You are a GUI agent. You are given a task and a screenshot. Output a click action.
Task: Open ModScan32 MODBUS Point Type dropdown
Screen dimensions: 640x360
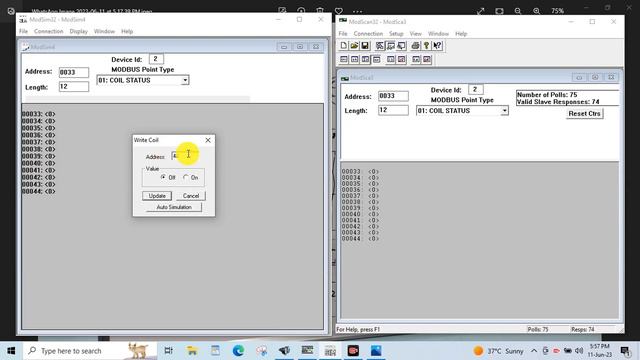(x=504, y=111)
